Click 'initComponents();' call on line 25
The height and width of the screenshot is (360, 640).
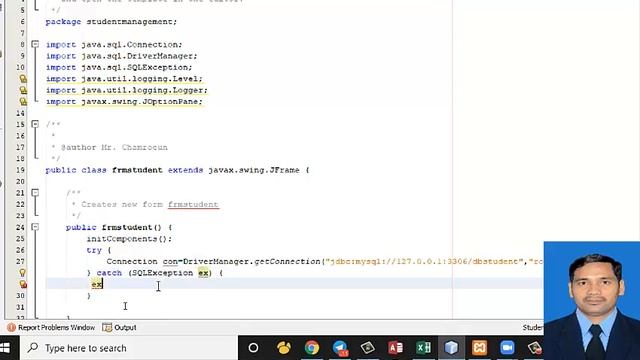[129, 238]
